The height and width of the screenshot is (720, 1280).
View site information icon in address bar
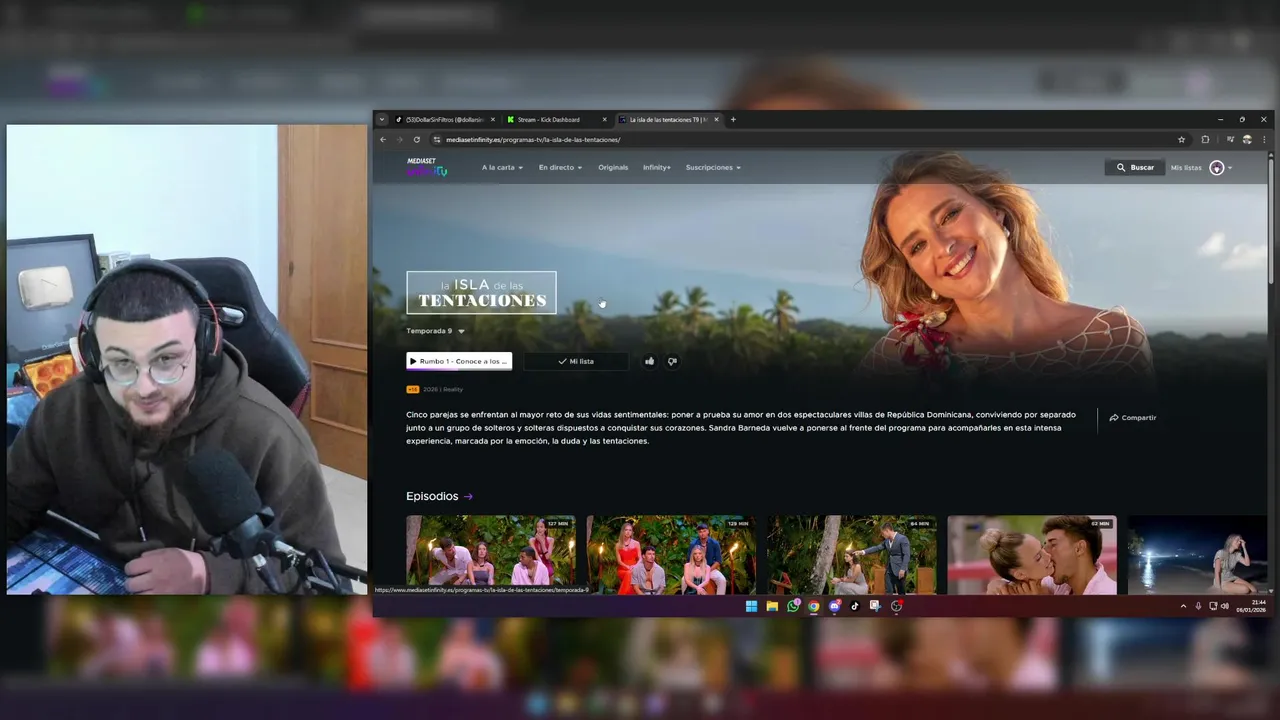436,140
